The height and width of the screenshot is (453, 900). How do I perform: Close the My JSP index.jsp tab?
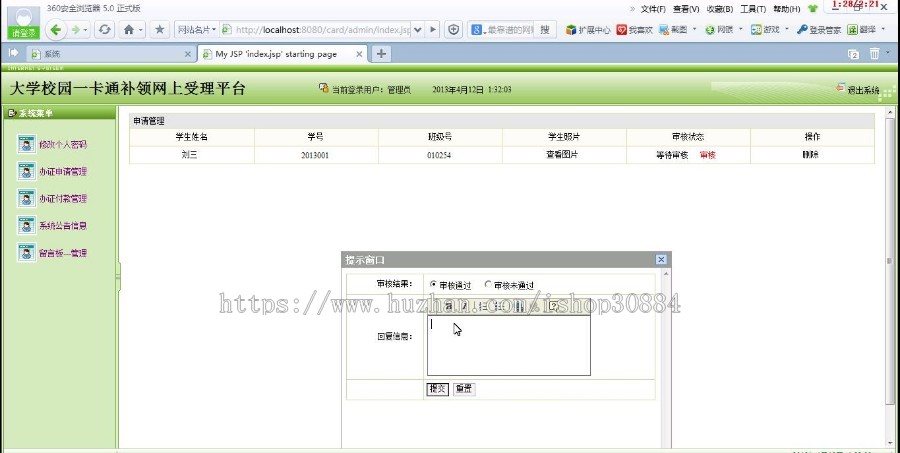359,54
